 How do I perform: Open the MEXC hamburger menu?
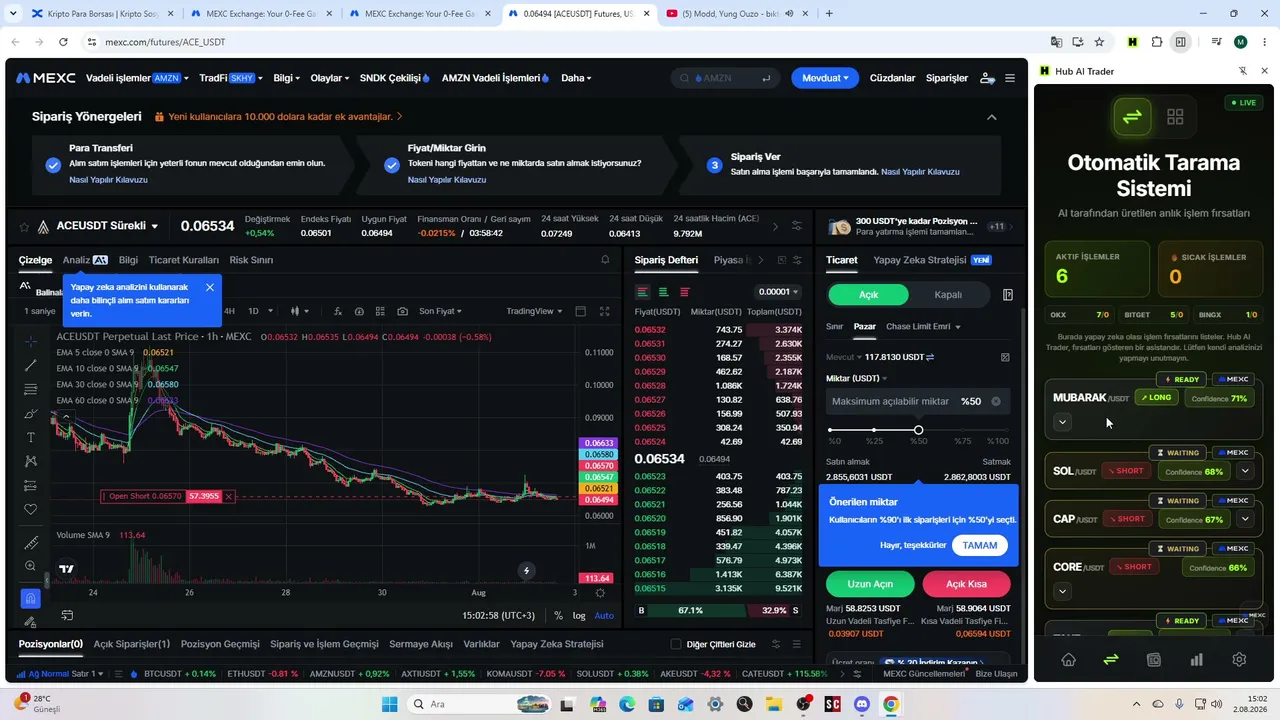tap(1010, 78)
